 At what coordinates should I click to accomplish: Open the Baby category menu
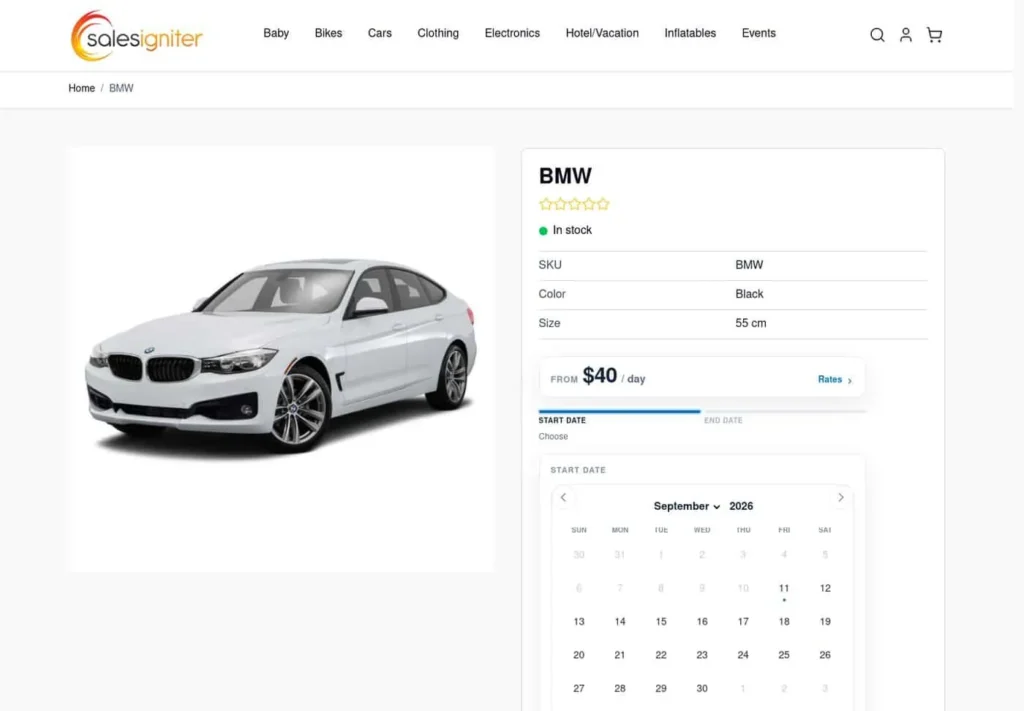pyautogui.click(x=276, y=33)
